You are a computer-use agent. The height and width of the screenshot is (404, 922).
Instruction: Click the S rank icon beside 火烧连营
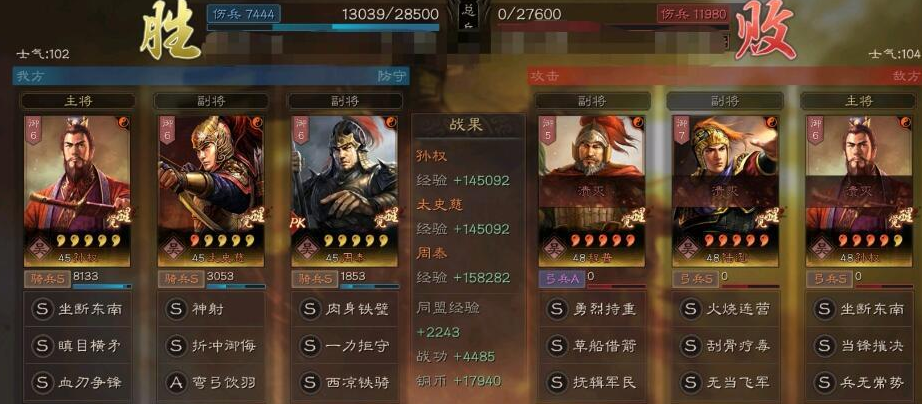[690, 309]
